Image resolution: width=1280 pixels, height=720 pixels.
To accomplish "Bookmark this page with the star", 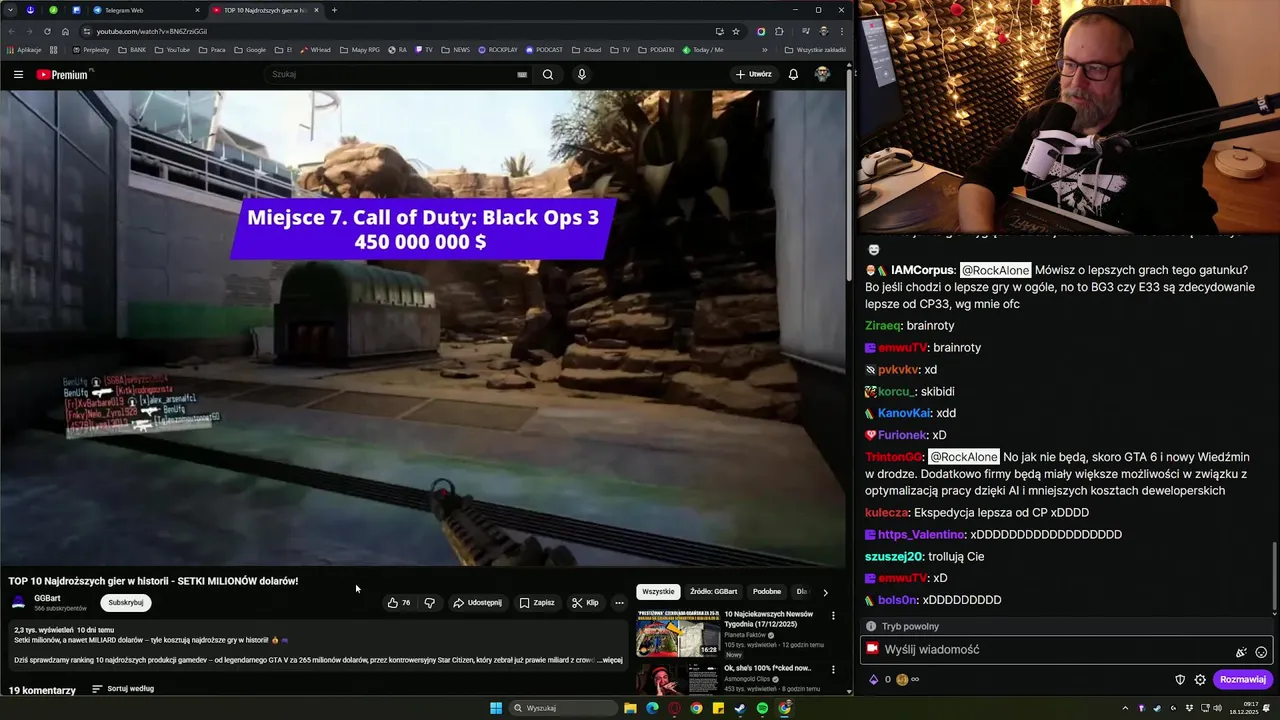I will tap(736, 31).
